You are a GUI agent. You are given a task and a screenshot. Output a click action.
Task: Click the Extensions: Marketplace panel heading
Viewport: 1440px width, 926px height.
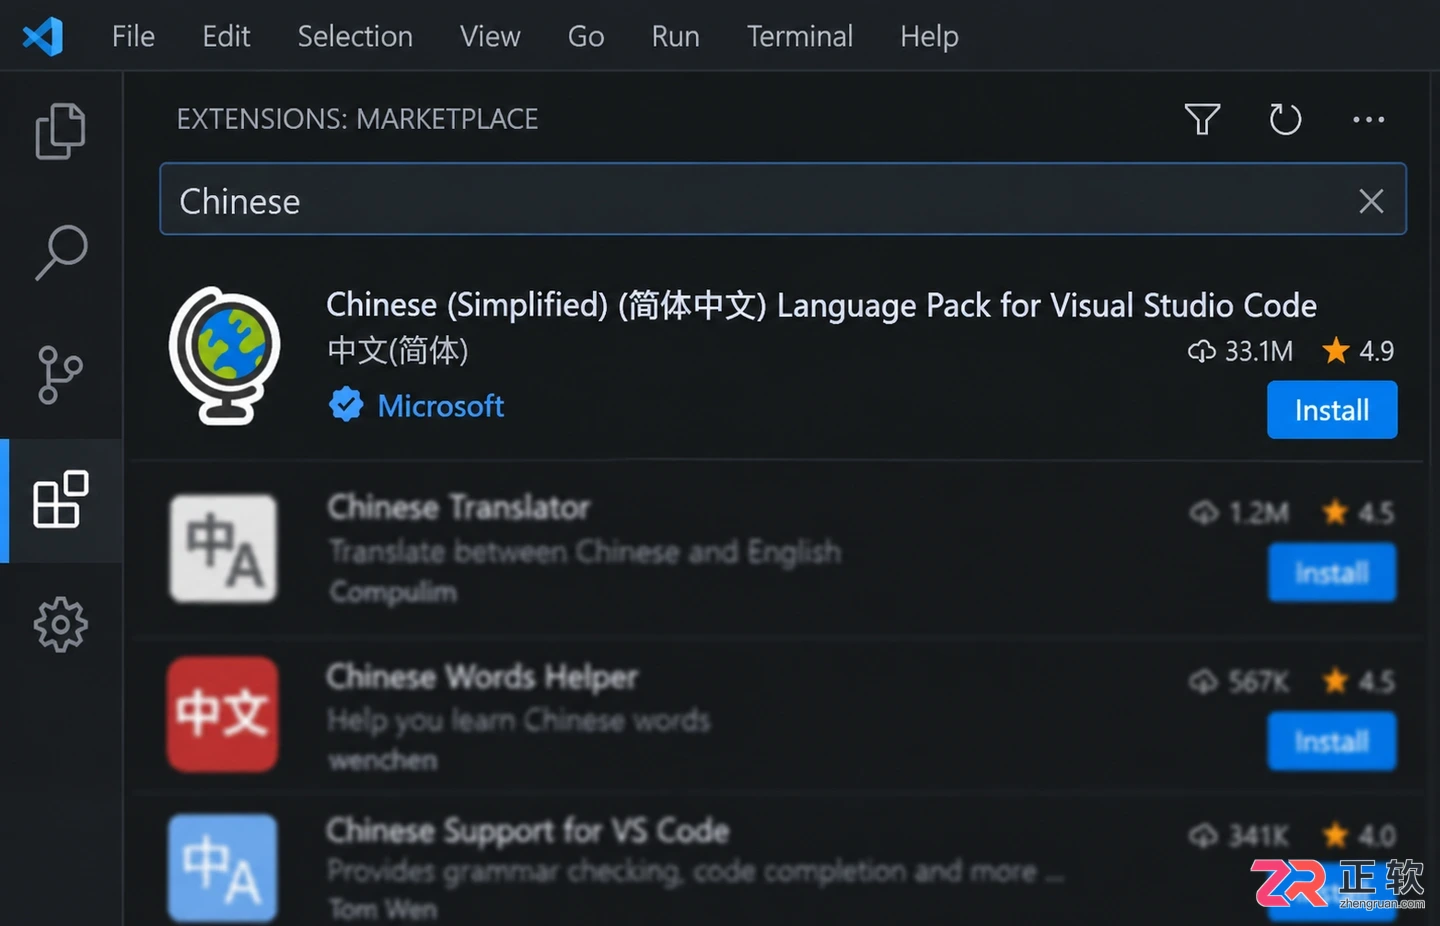tap(357, 119)
